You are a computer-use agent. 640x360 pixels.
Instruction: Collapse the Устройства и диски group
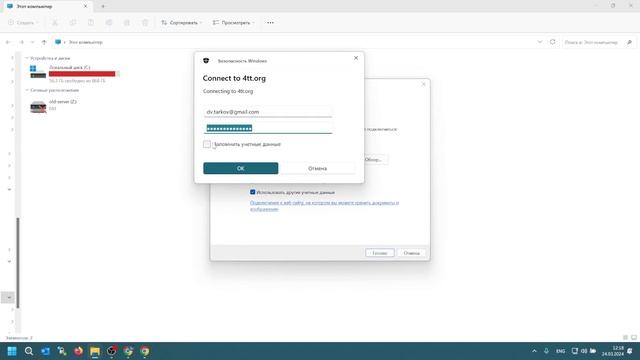pyautogui.click(x=27, y=58)
